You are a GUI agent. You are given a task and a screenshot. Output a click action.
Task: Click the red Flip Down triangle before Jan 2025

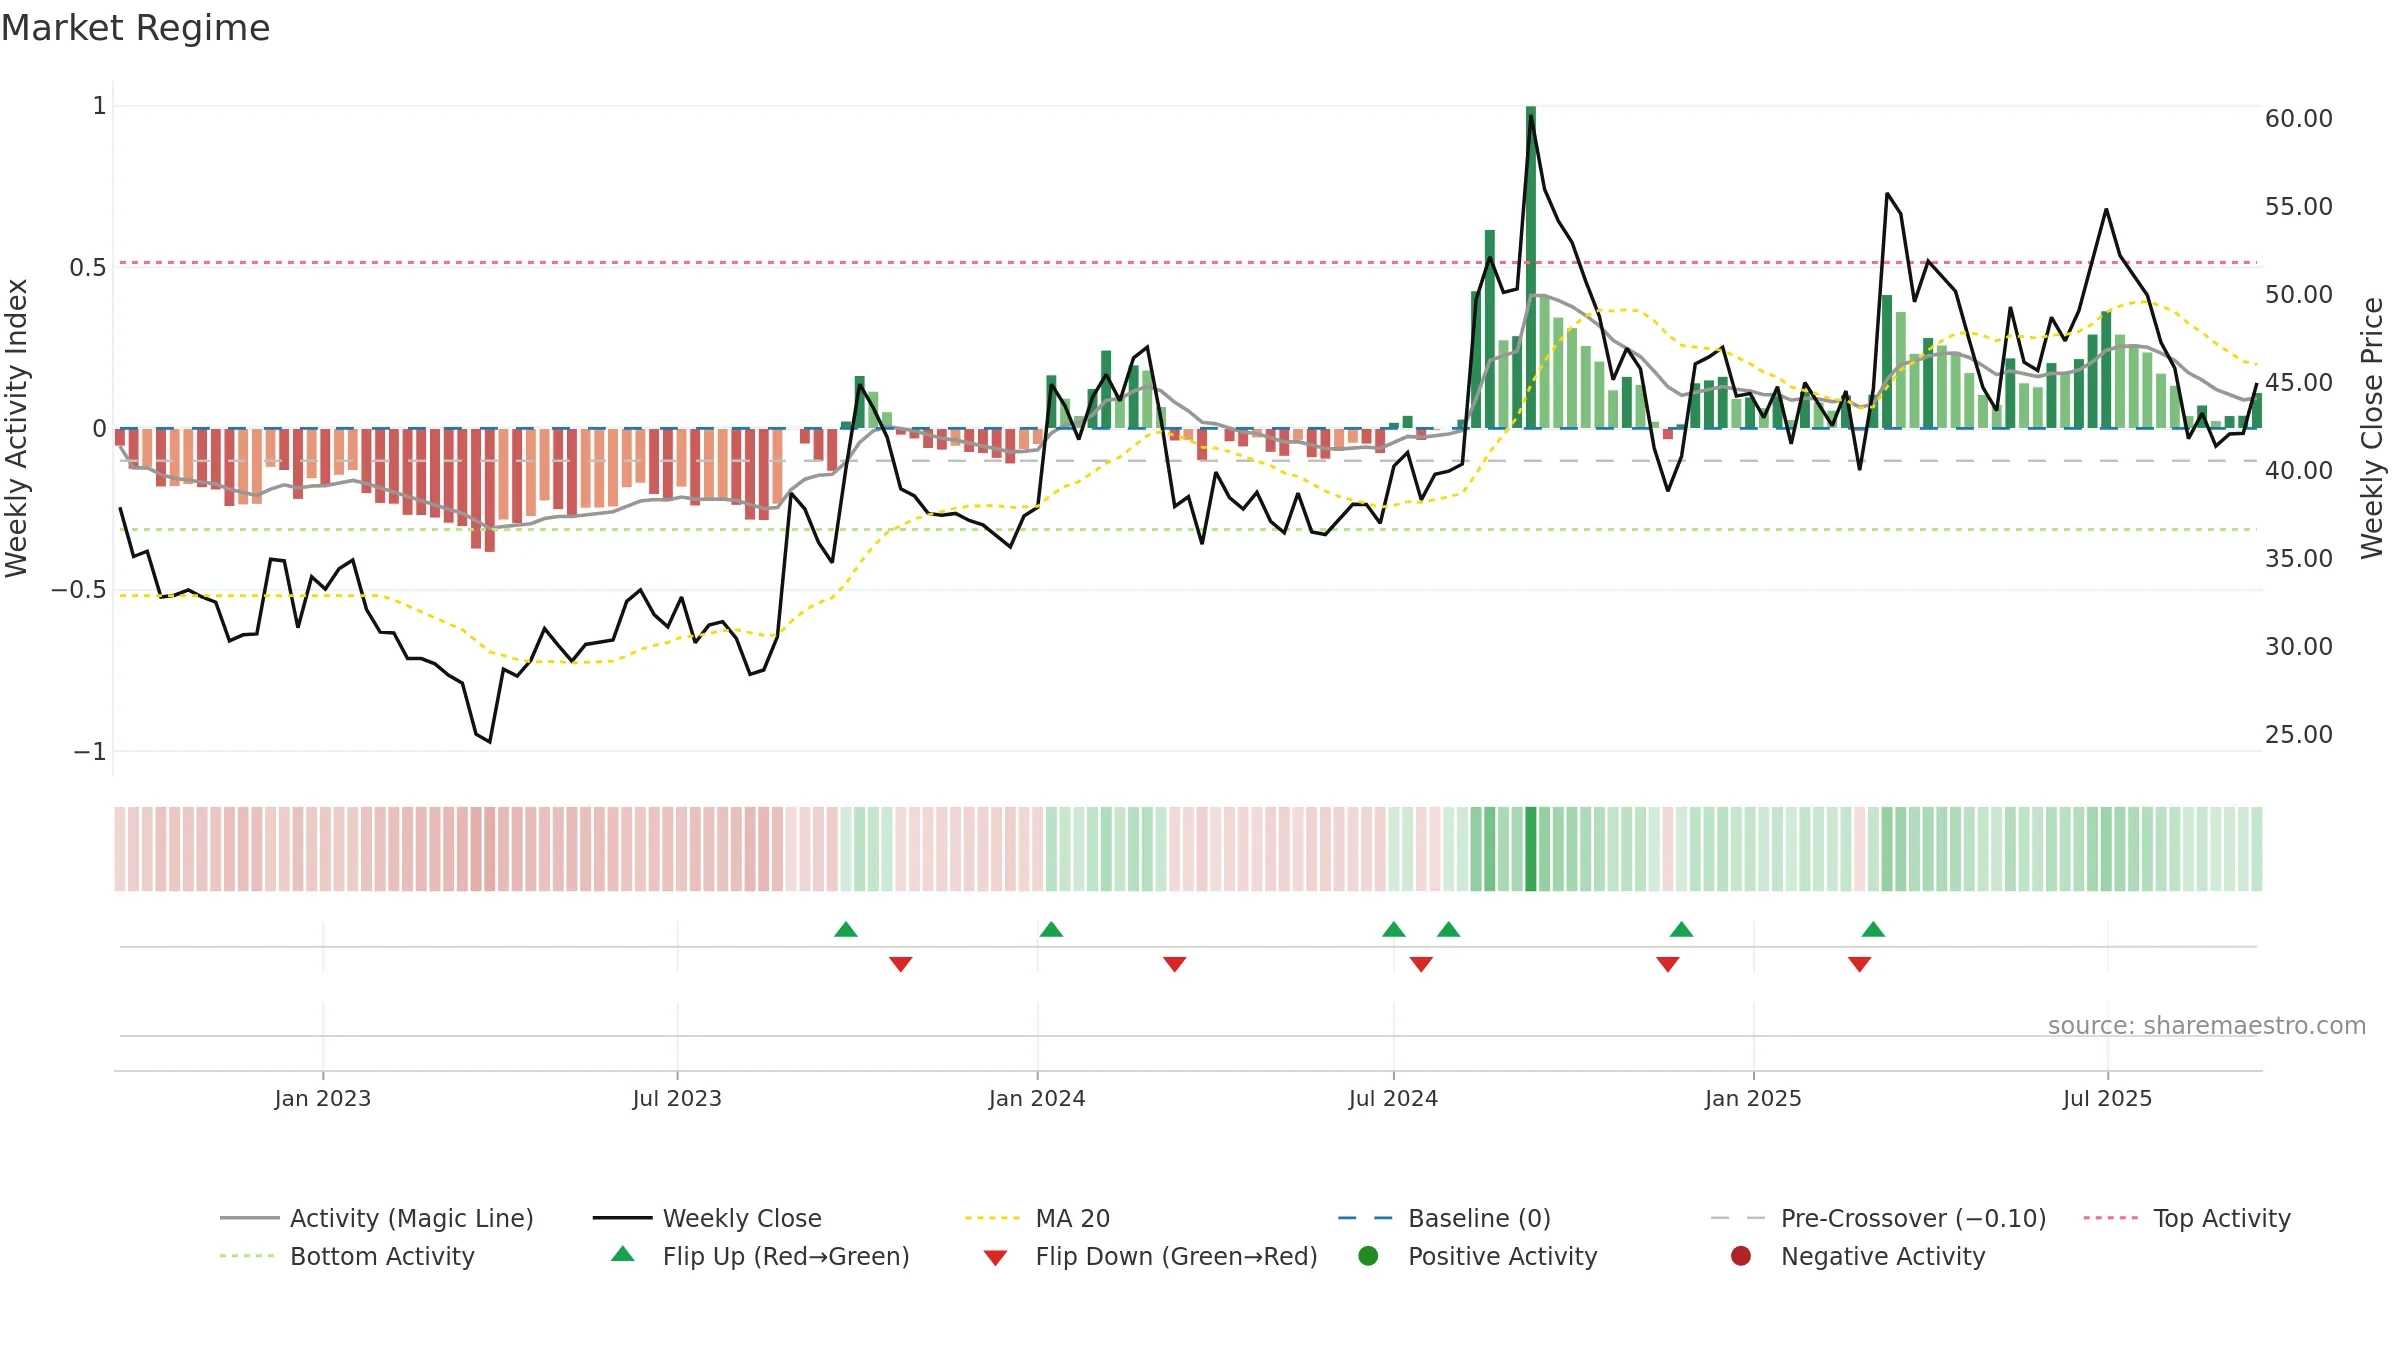pyautogui.click(x=1668, y=964)
